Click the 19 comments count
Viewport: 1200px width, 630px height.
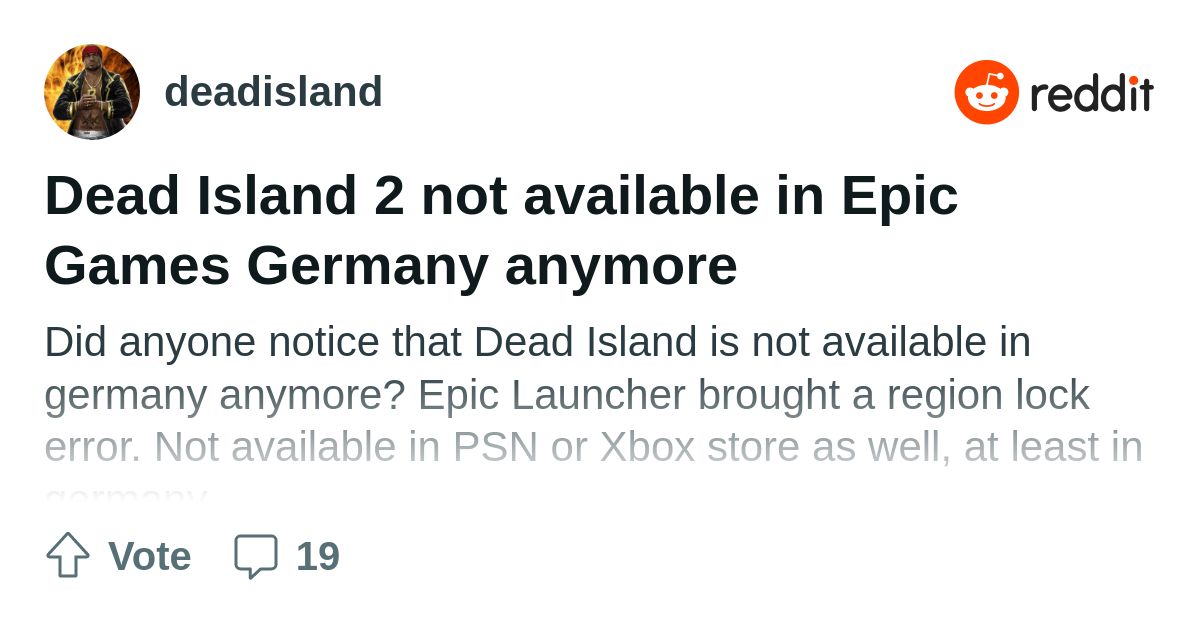[x=318, y=556]
